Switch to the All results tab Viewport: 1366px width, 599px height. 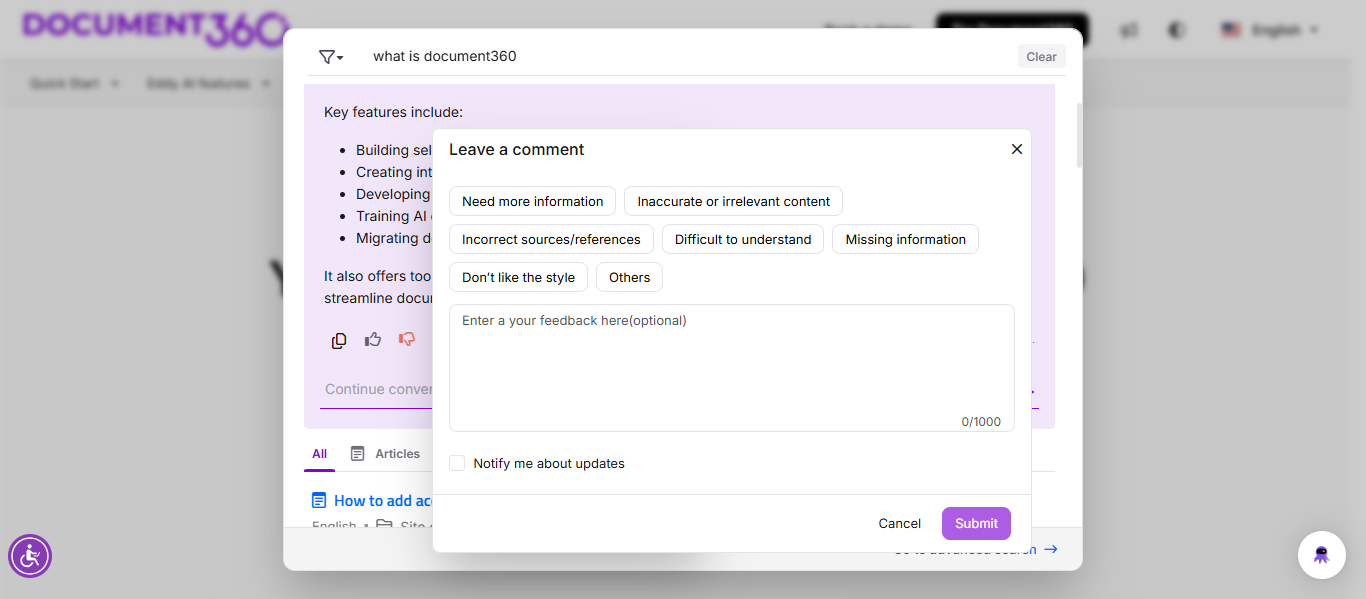(319, 454)
